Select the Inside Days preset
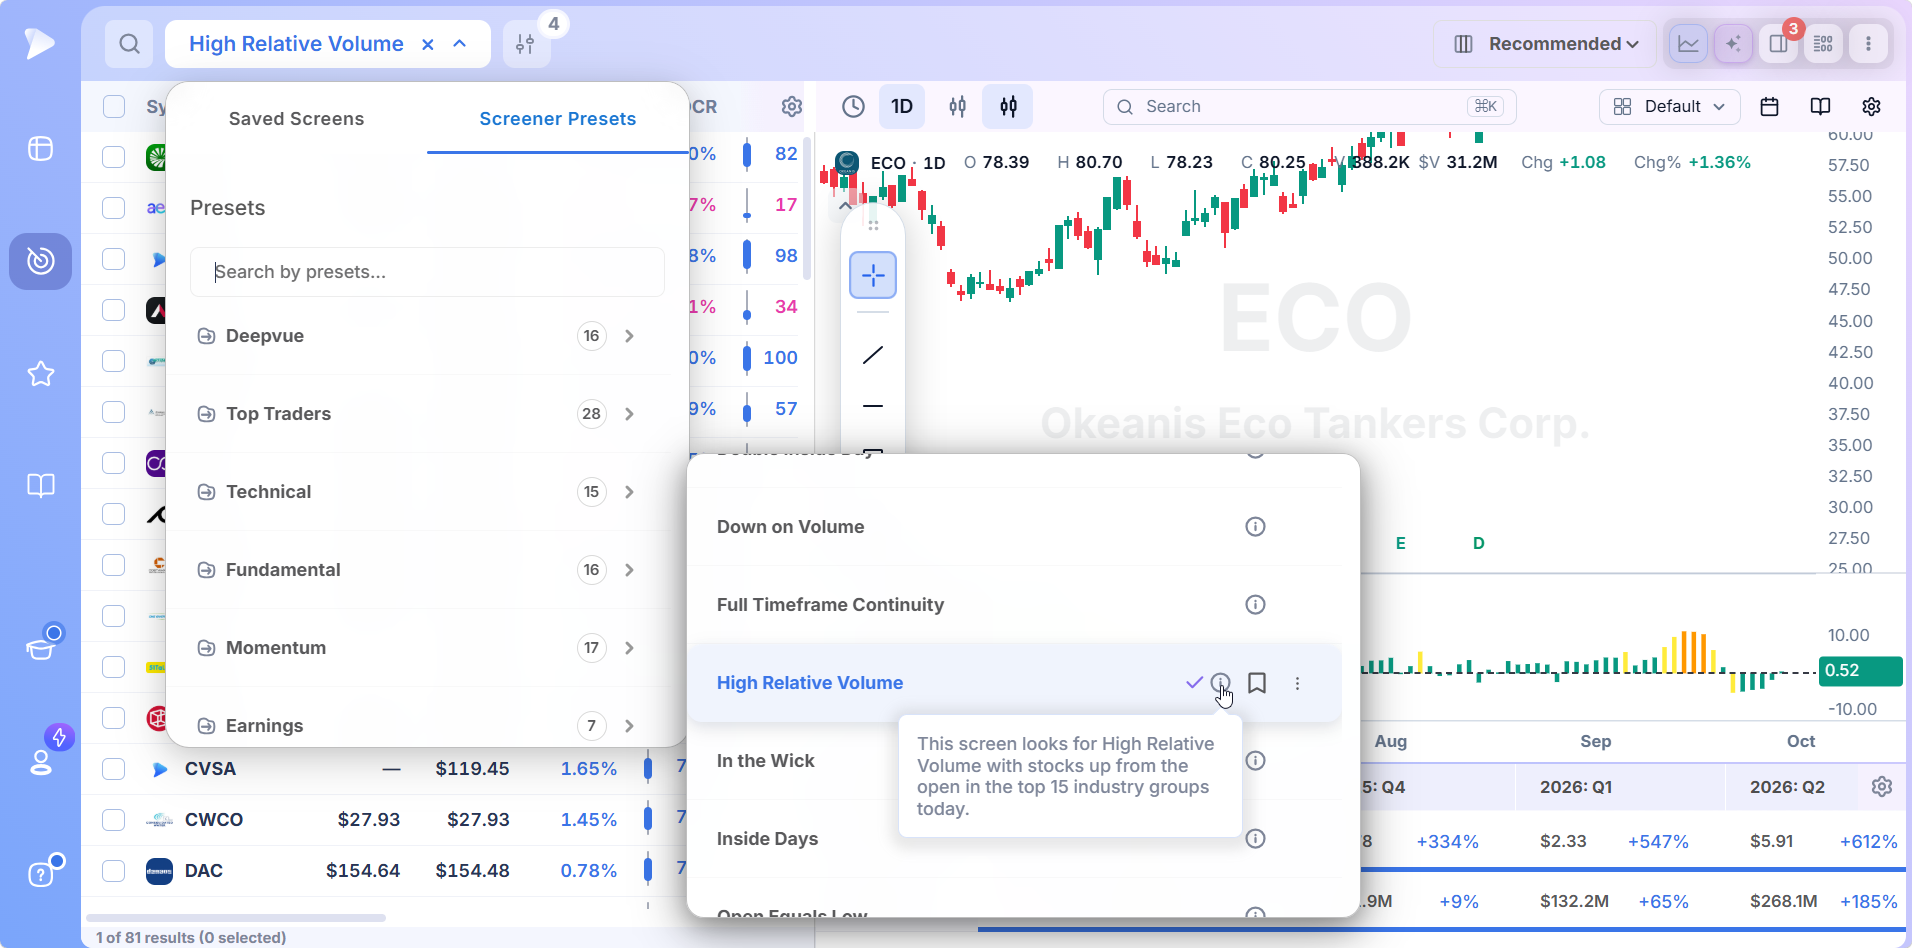The width and height of the screenshot is (1912, 948). pos(767,839)
